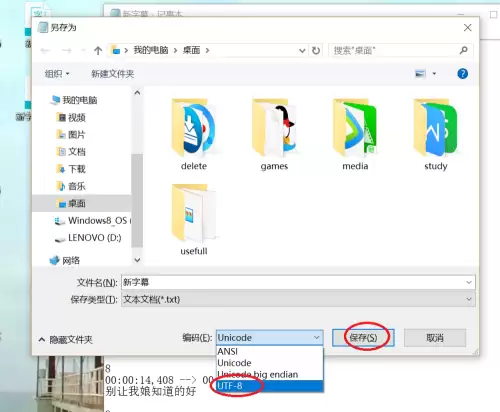Select the usefull folder icon
The width and height of the screenshot is (500, 412).
(x=194, y=213)
